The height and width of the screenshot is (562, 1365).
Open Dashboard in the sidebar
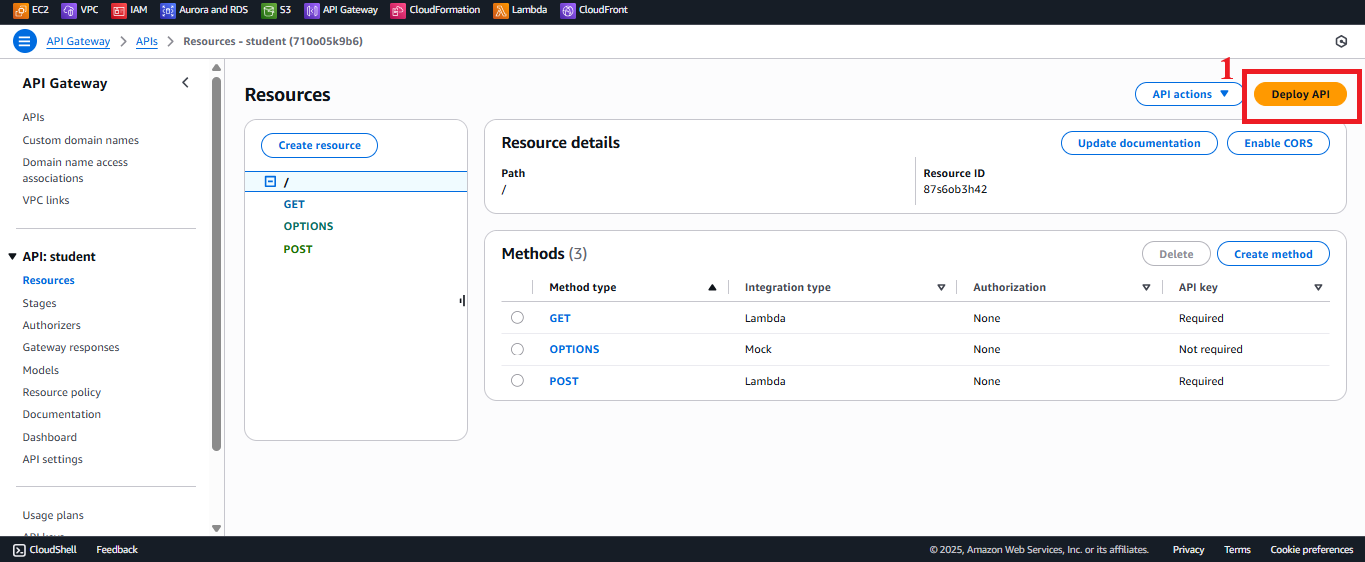[x=50, y=437]
